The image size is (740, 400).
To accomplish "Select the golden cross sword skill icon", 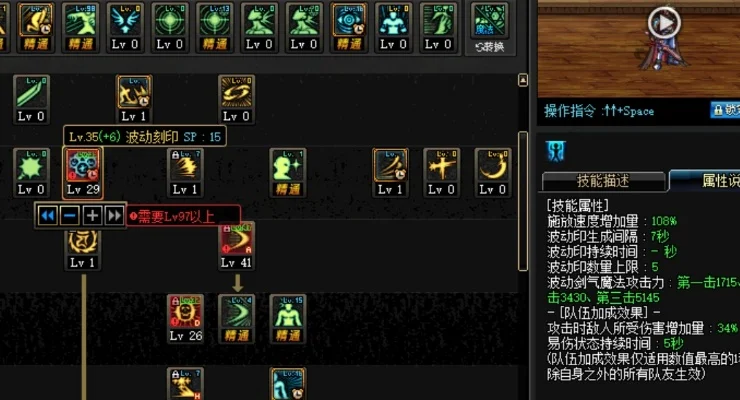I will pos(442,172).
